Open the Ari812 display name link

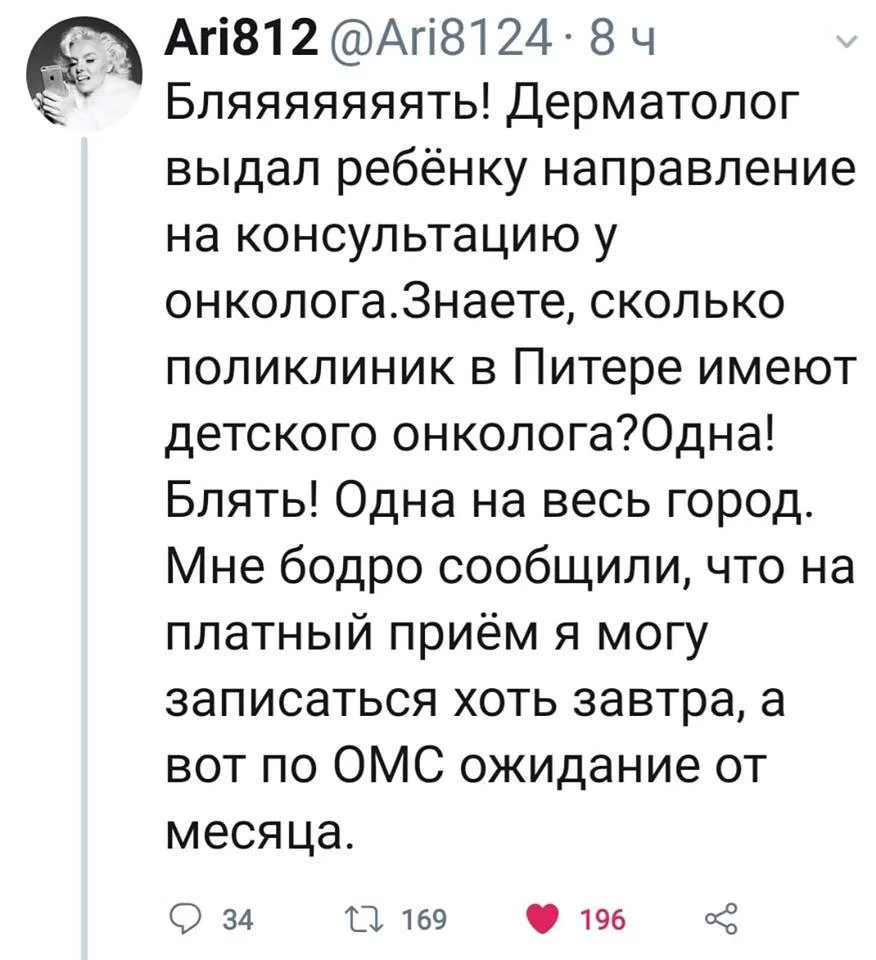(242, 41)
